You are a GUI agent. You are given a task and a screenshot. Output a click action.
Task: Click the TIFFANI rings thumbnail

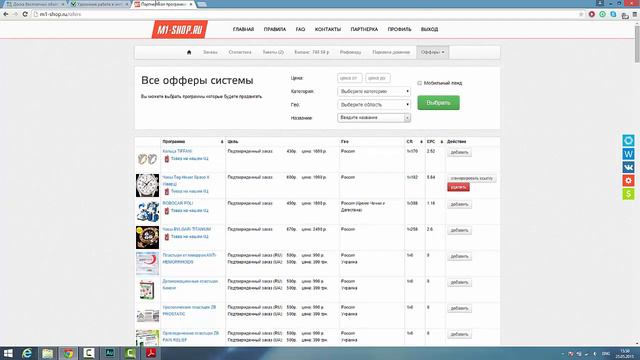click(147, 159)
